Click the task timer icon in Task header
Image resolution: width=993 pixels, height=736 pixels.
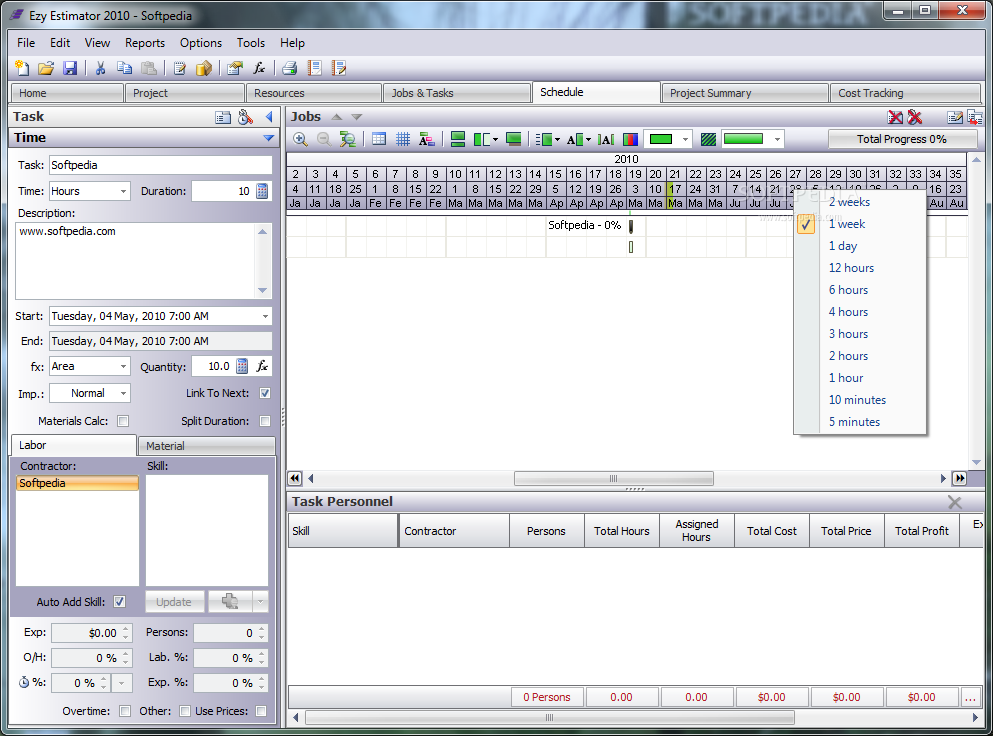(246, 117)
